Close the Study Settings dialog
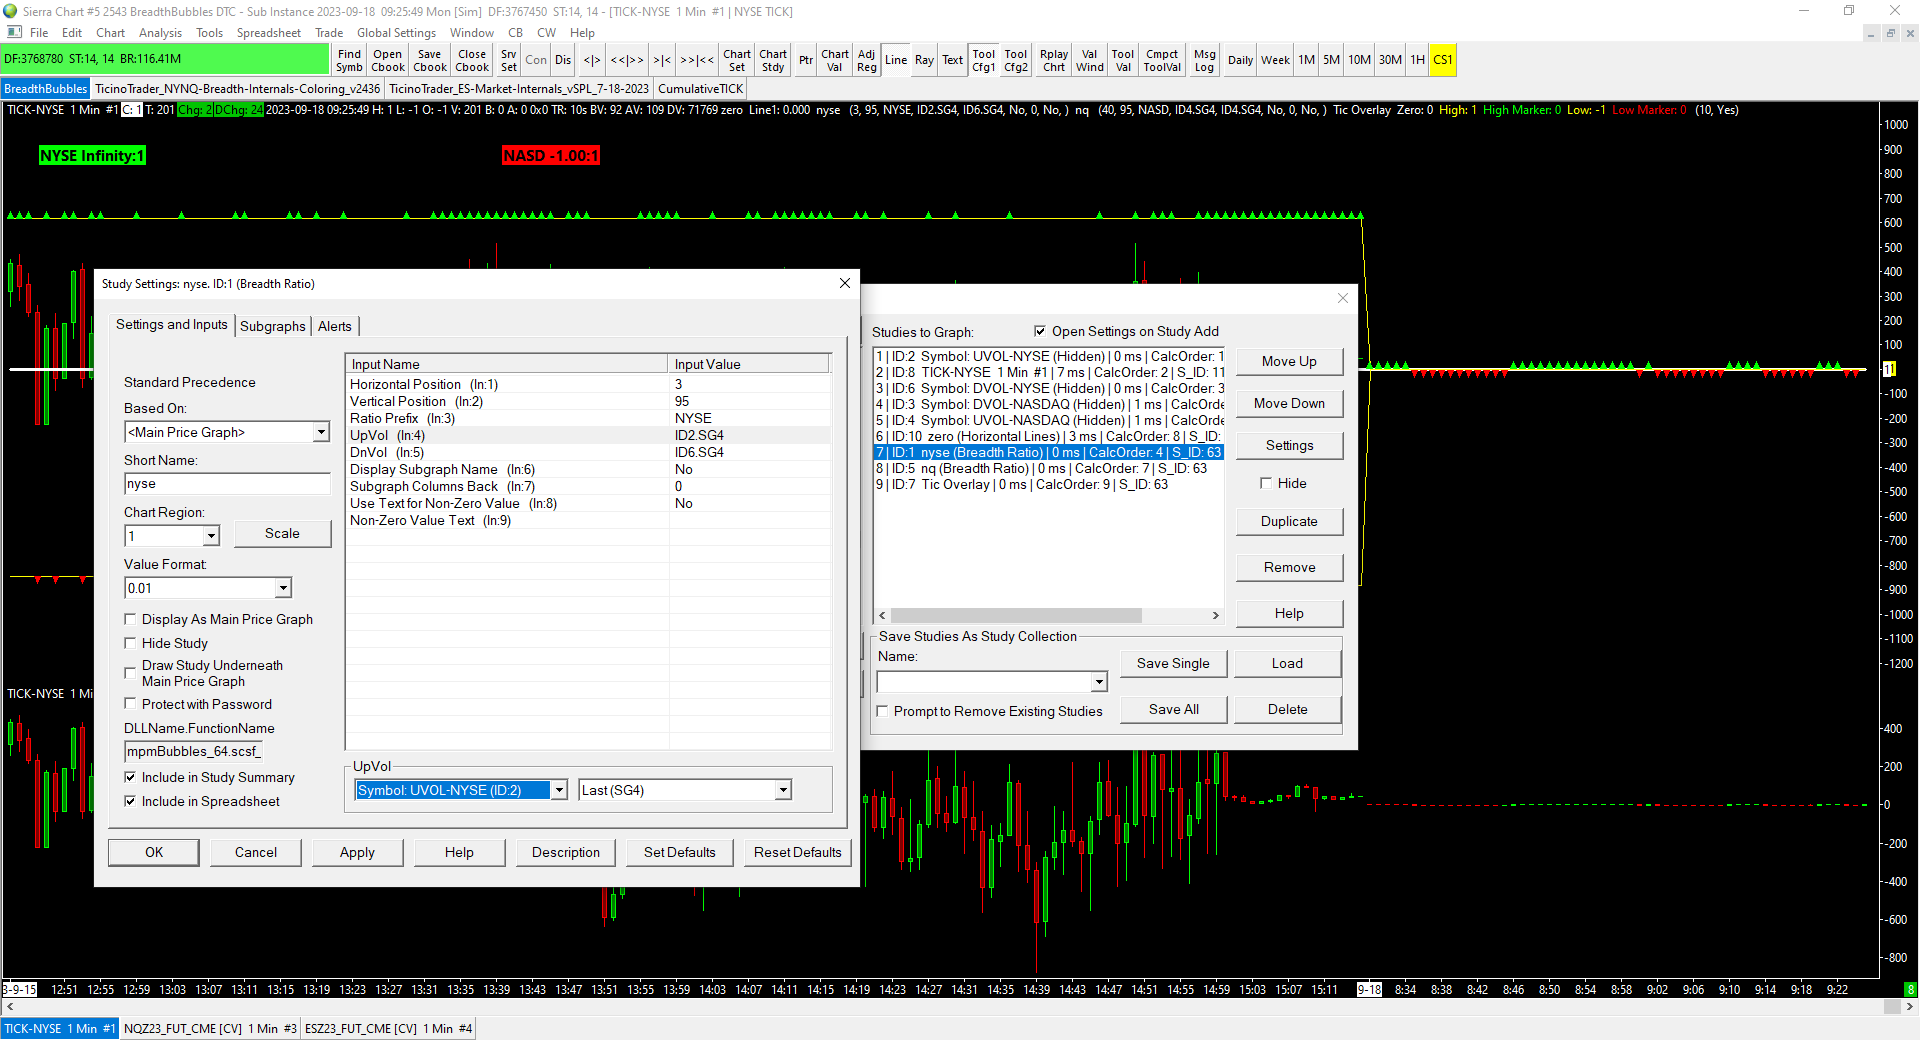 click(x=845, y=283)
